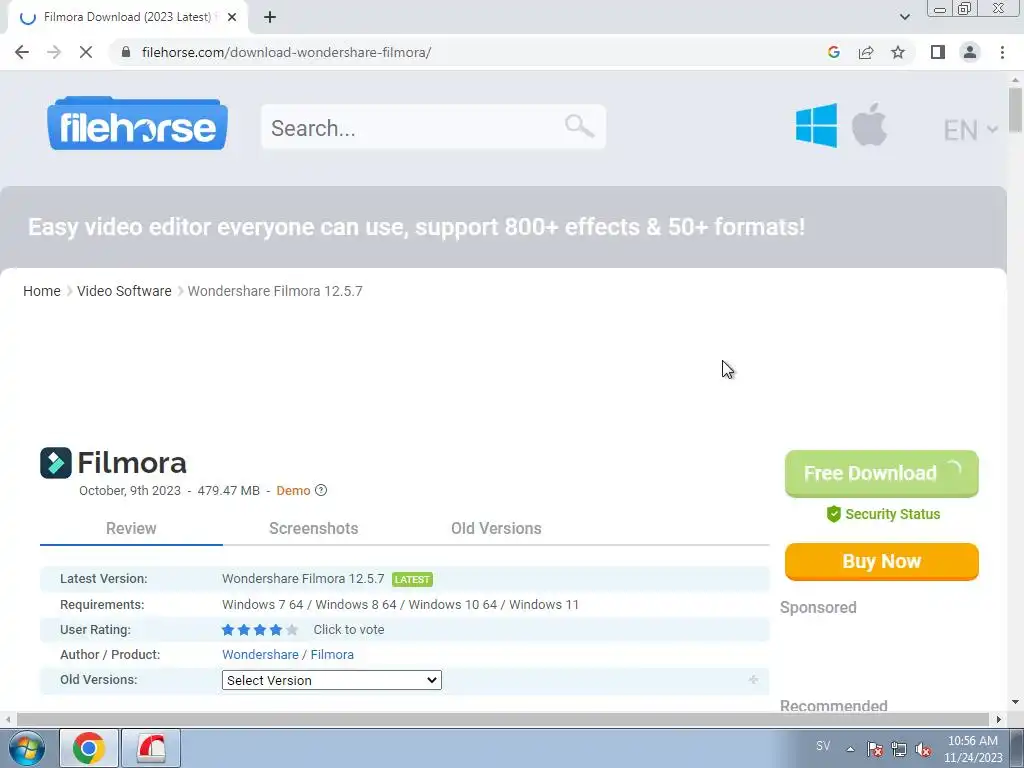Show hidden tray icons arrow
Screen dimensions: 1024x768
(x=850, y=749)
